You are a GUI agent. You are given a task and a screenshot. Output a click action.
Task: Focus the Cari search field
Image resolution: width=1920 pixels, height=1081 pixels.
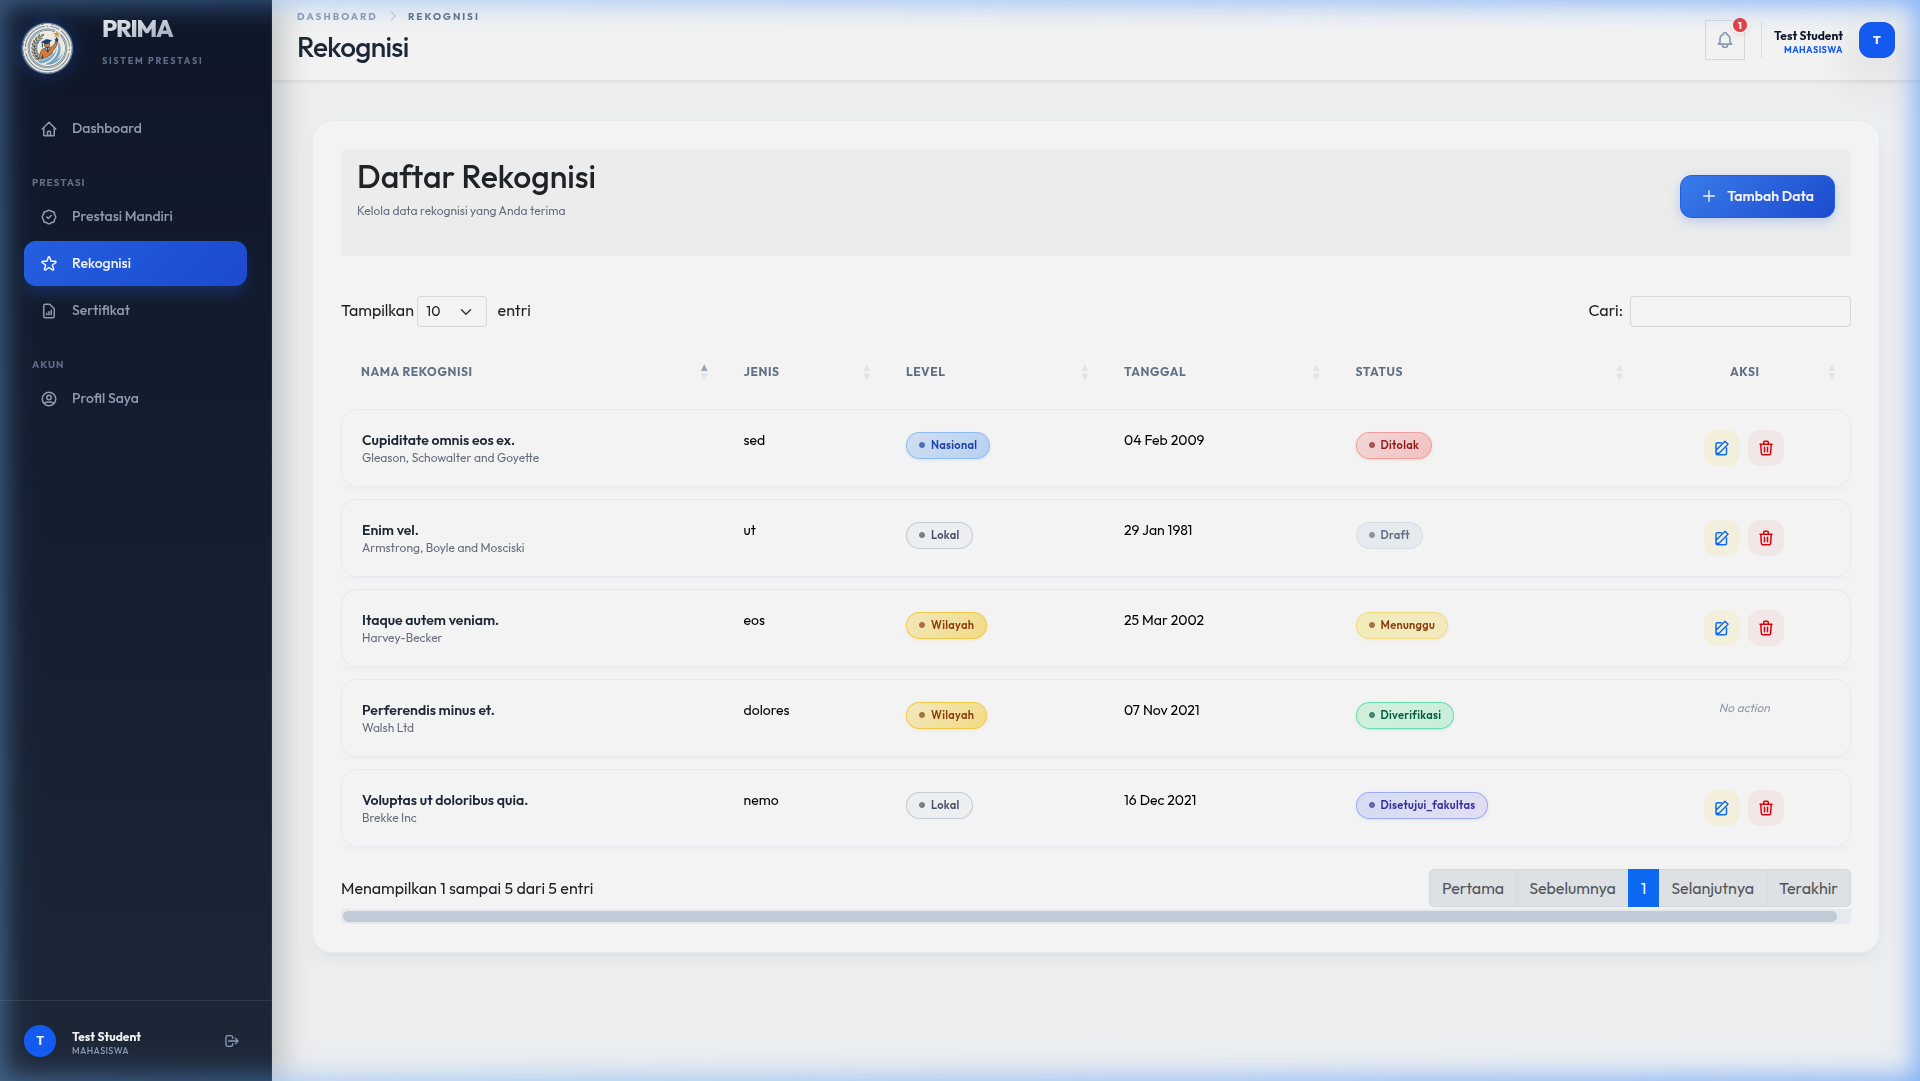coord(1739,311)
